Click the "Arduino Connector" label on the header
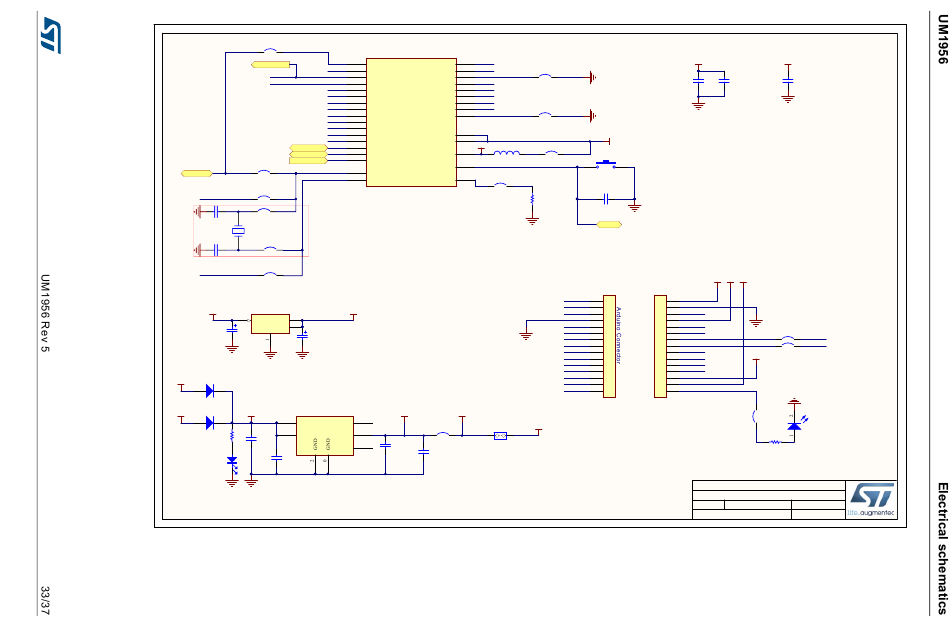The width and height of the screenshot is (950, 627). pyautogui.click(x=619, y=336)
